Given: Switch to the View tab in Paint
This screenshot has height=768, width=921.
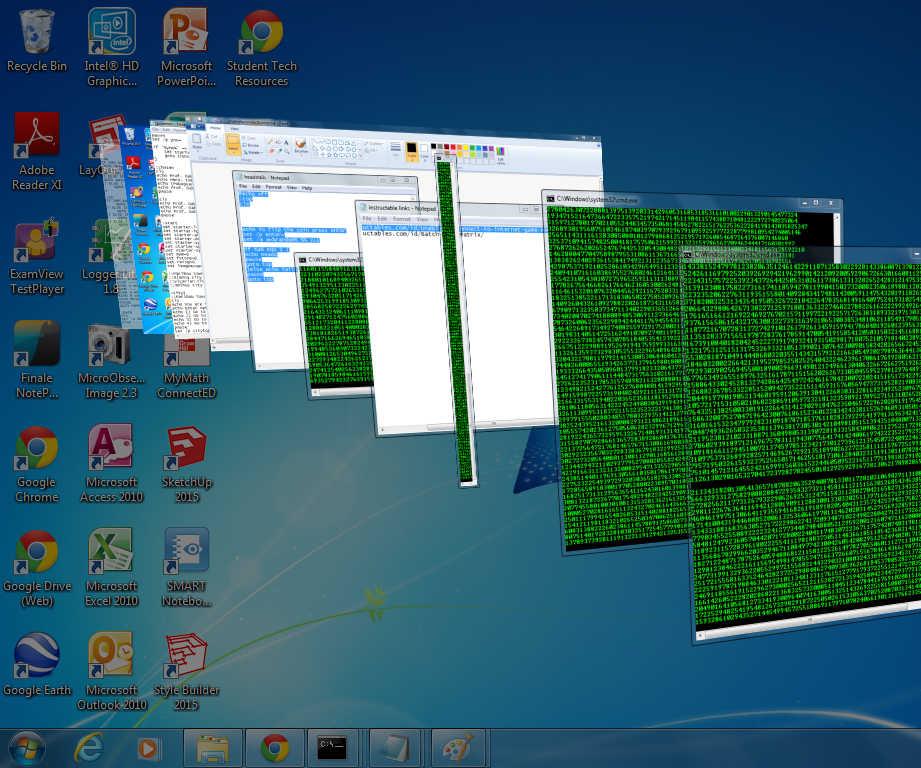Looking at the screenshot, I should point(234,128).
